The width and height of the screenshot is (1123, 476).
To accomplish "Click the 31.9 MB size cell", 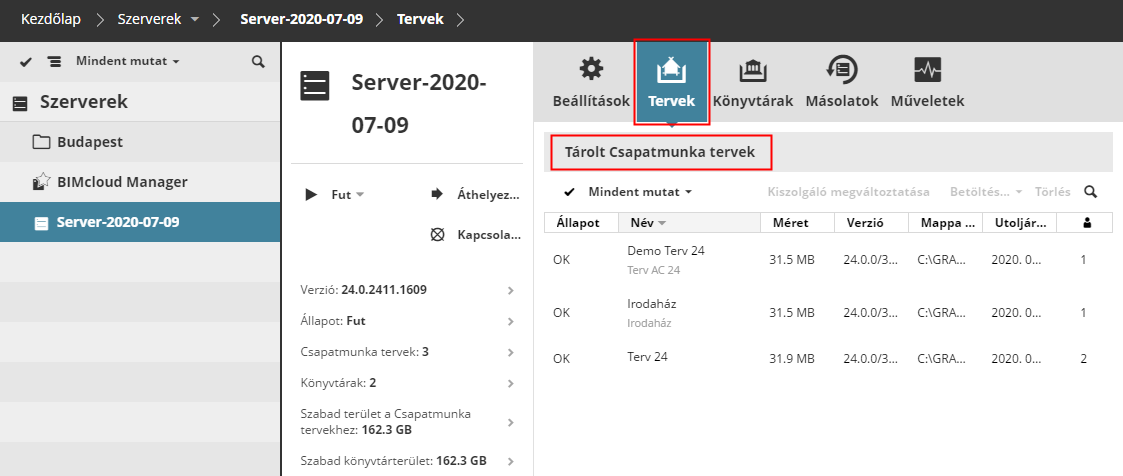I will [x=791, y=359].
